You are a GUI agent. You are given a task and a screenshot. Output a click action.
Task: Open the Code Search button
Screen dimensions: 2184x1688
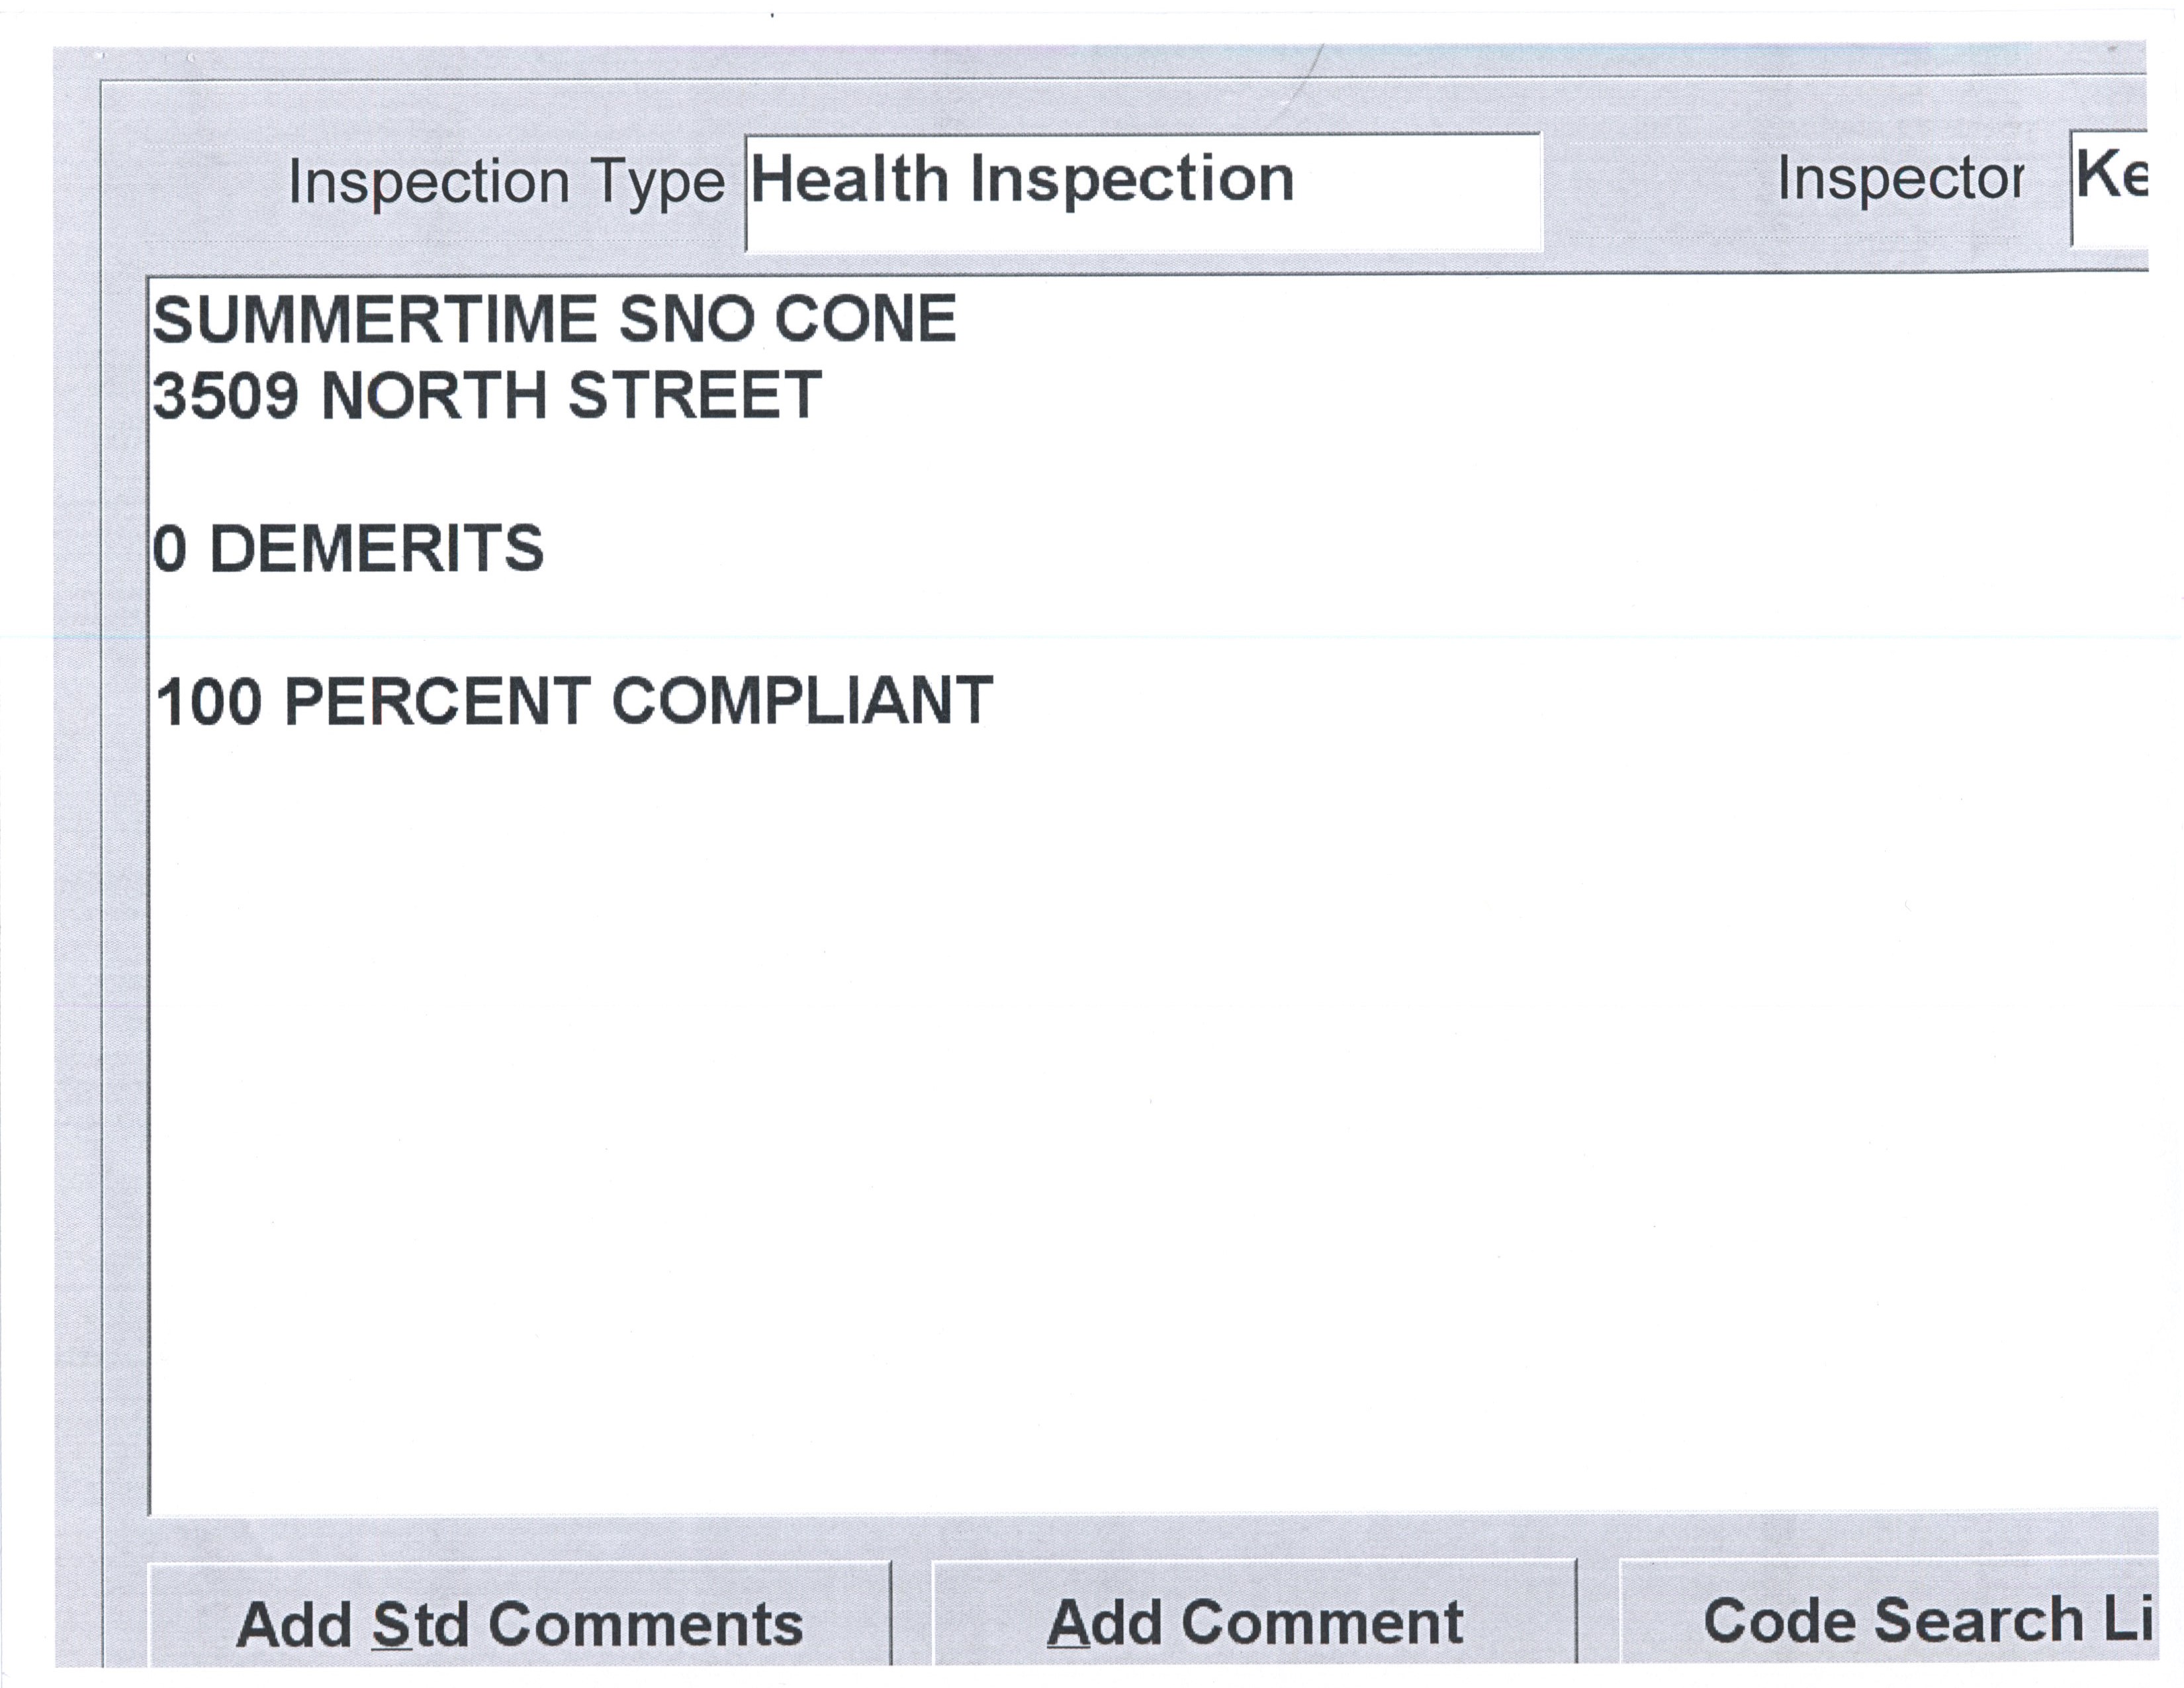[1890, 1621]
